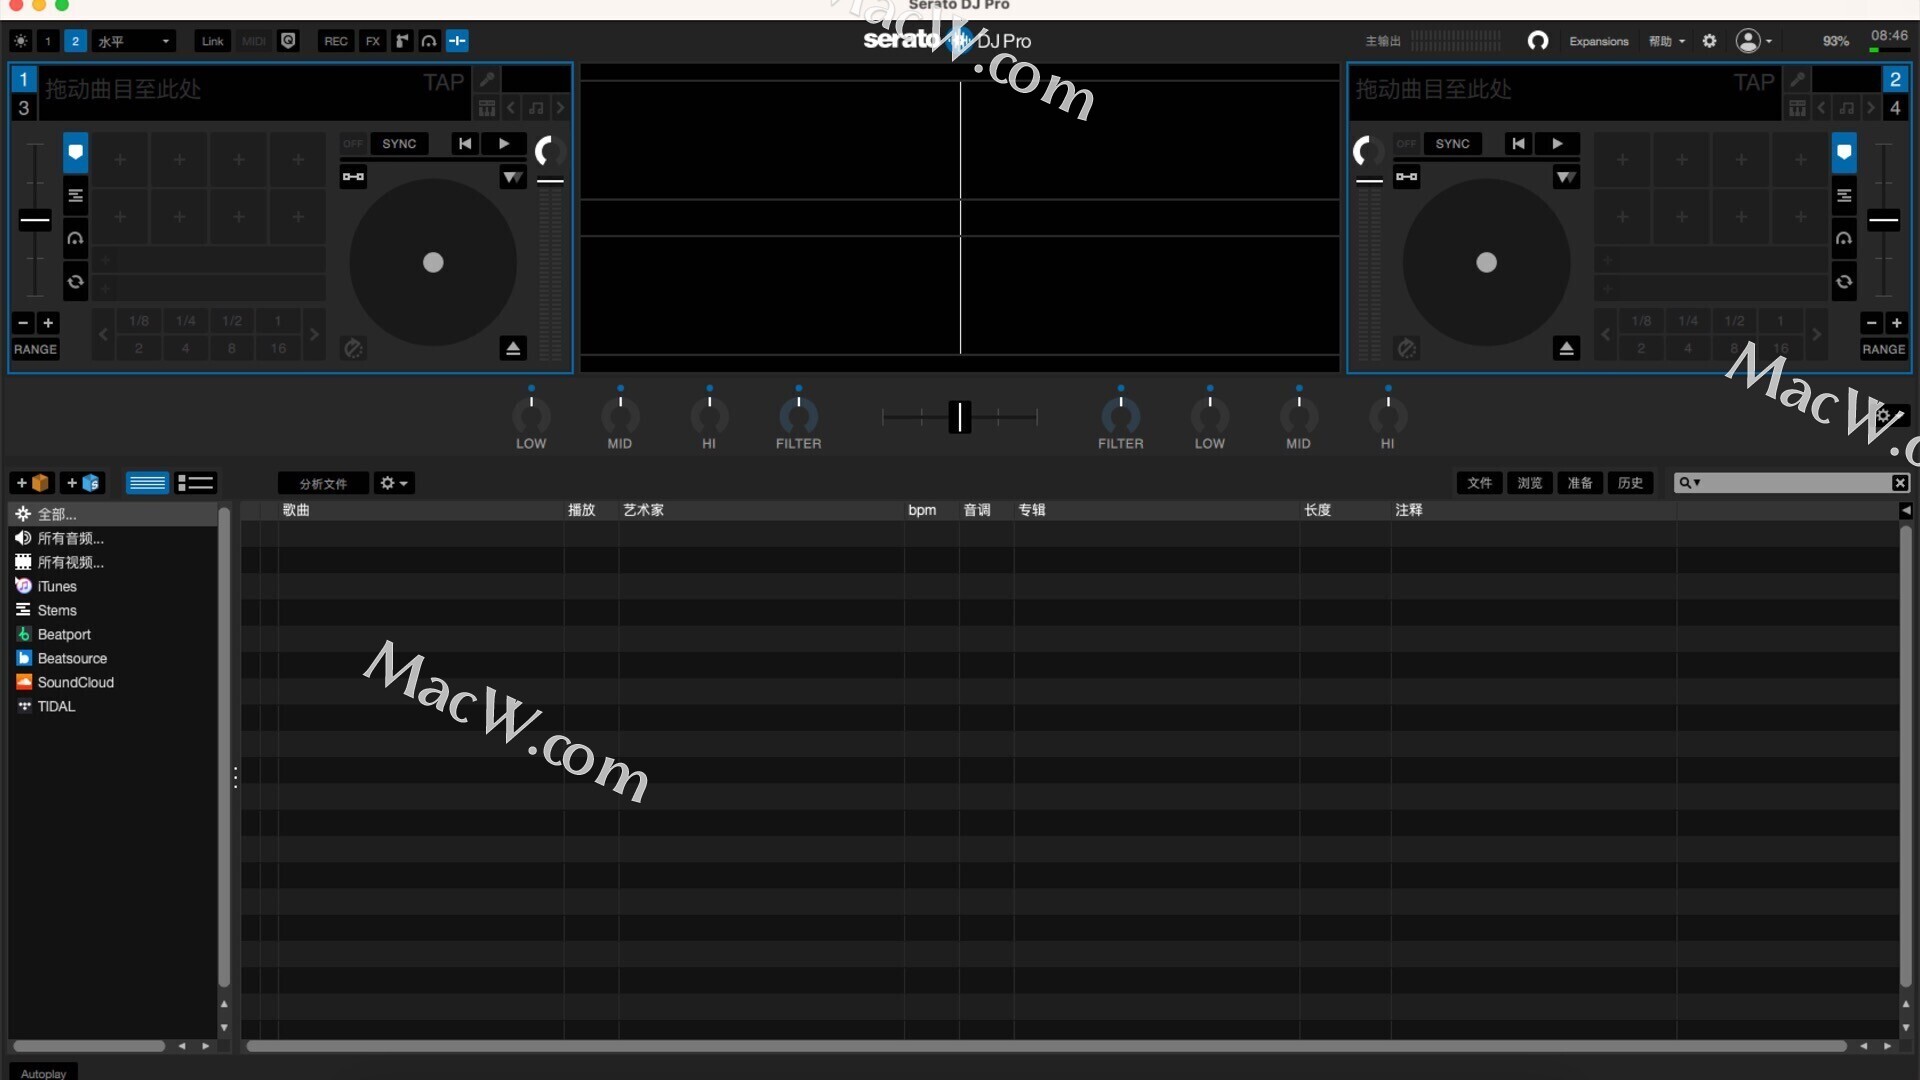Open right deck playback mode dropdown arrow
This screenshot has width=1920, height=1080.
[1566, 177]
